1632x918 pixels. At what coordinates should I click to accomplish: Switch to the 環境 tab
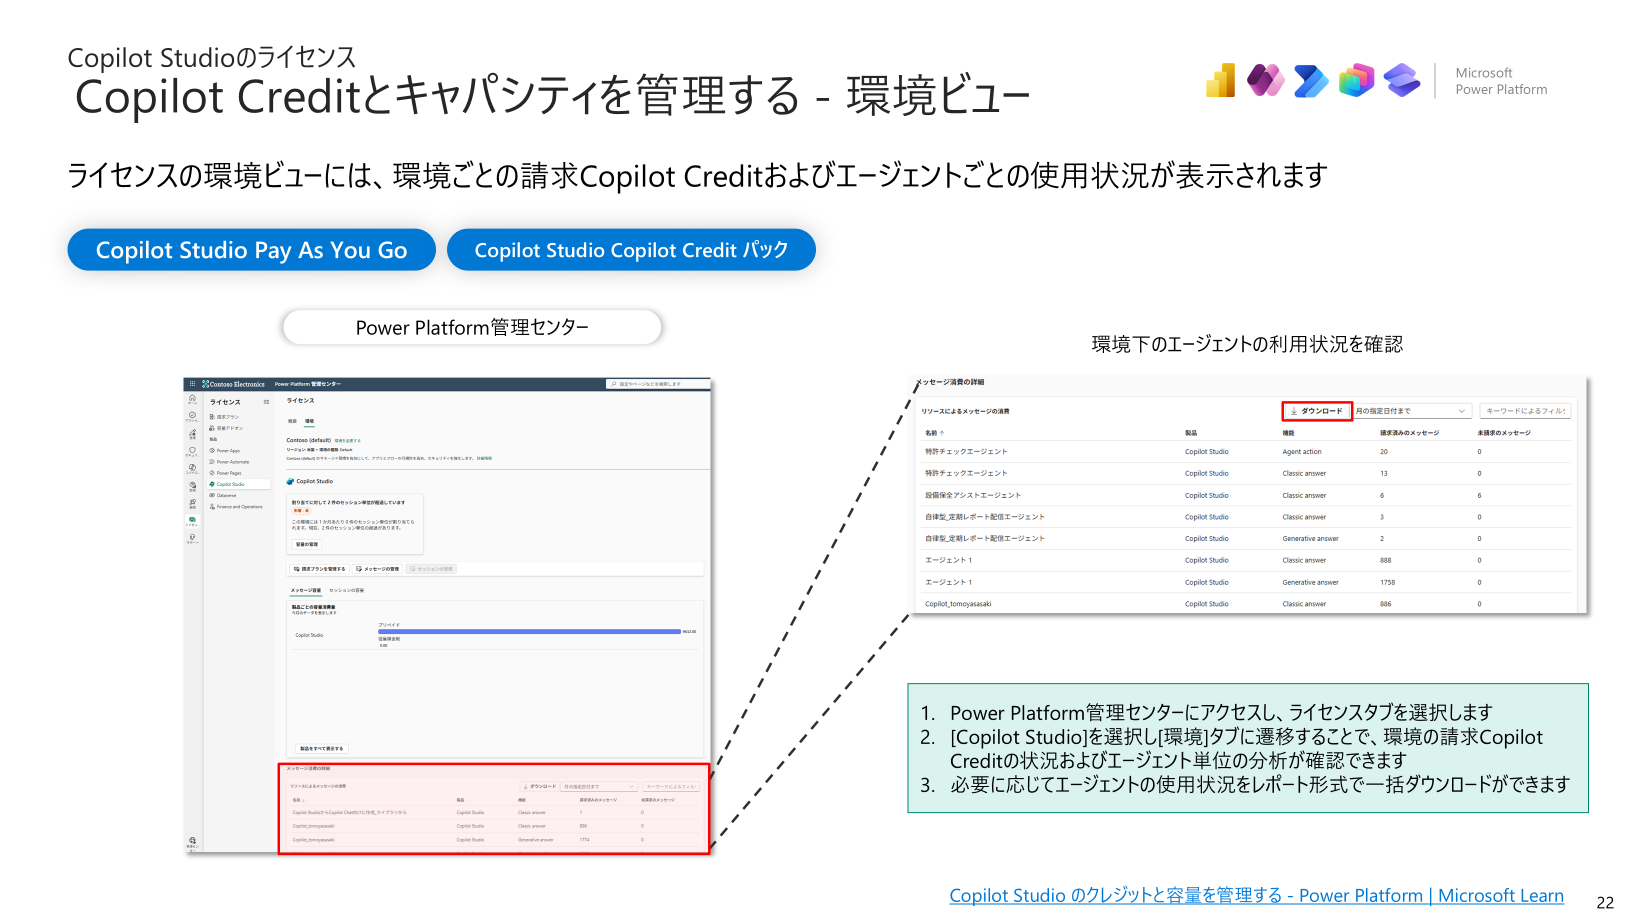pyautogui.click(x=309, y=421)
